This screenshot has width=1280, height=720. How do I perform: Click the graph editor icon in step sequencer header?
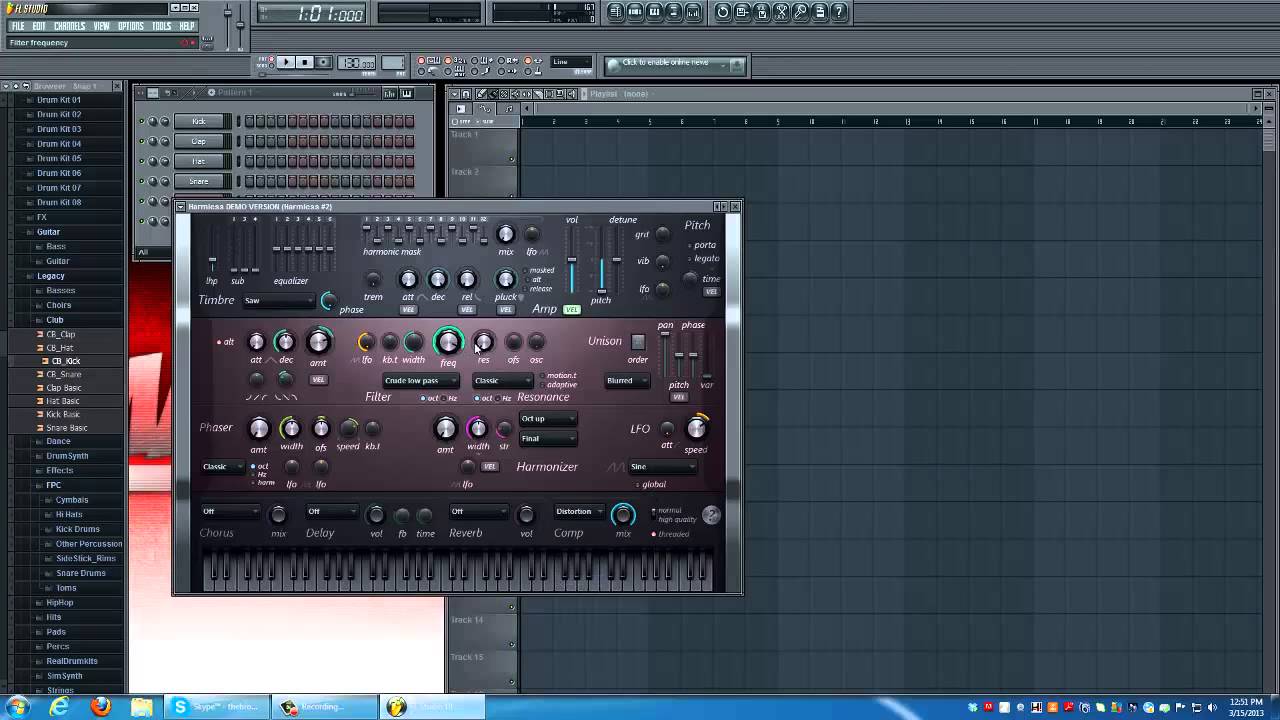click(389, 93)
